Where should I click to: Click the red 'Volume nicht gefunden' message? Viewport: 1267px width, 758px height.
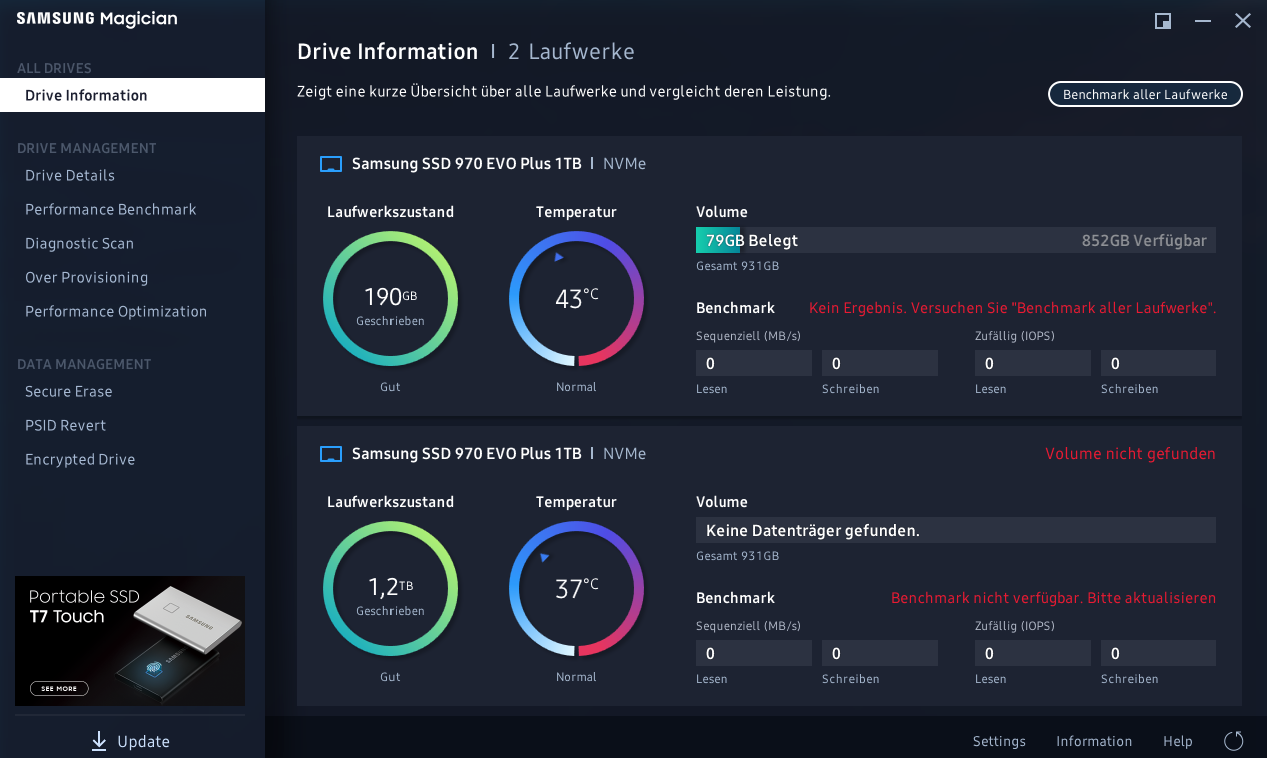click(x=1130, y=454)
